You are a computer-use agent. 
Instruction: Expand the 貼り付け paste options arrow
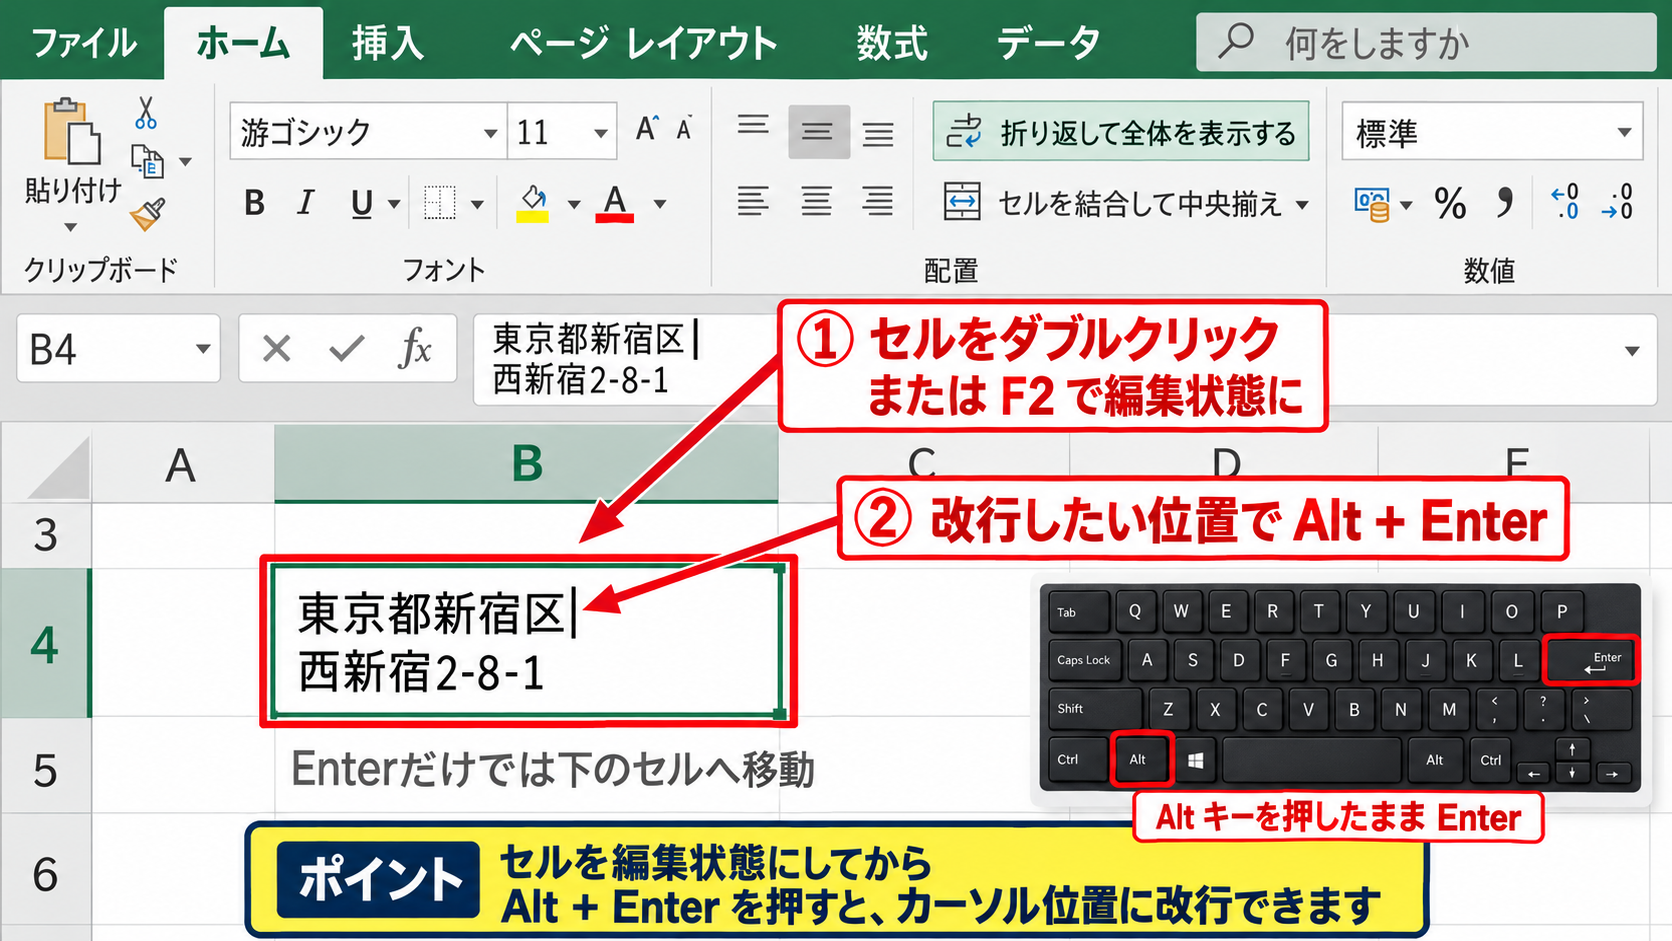(70, 228)
